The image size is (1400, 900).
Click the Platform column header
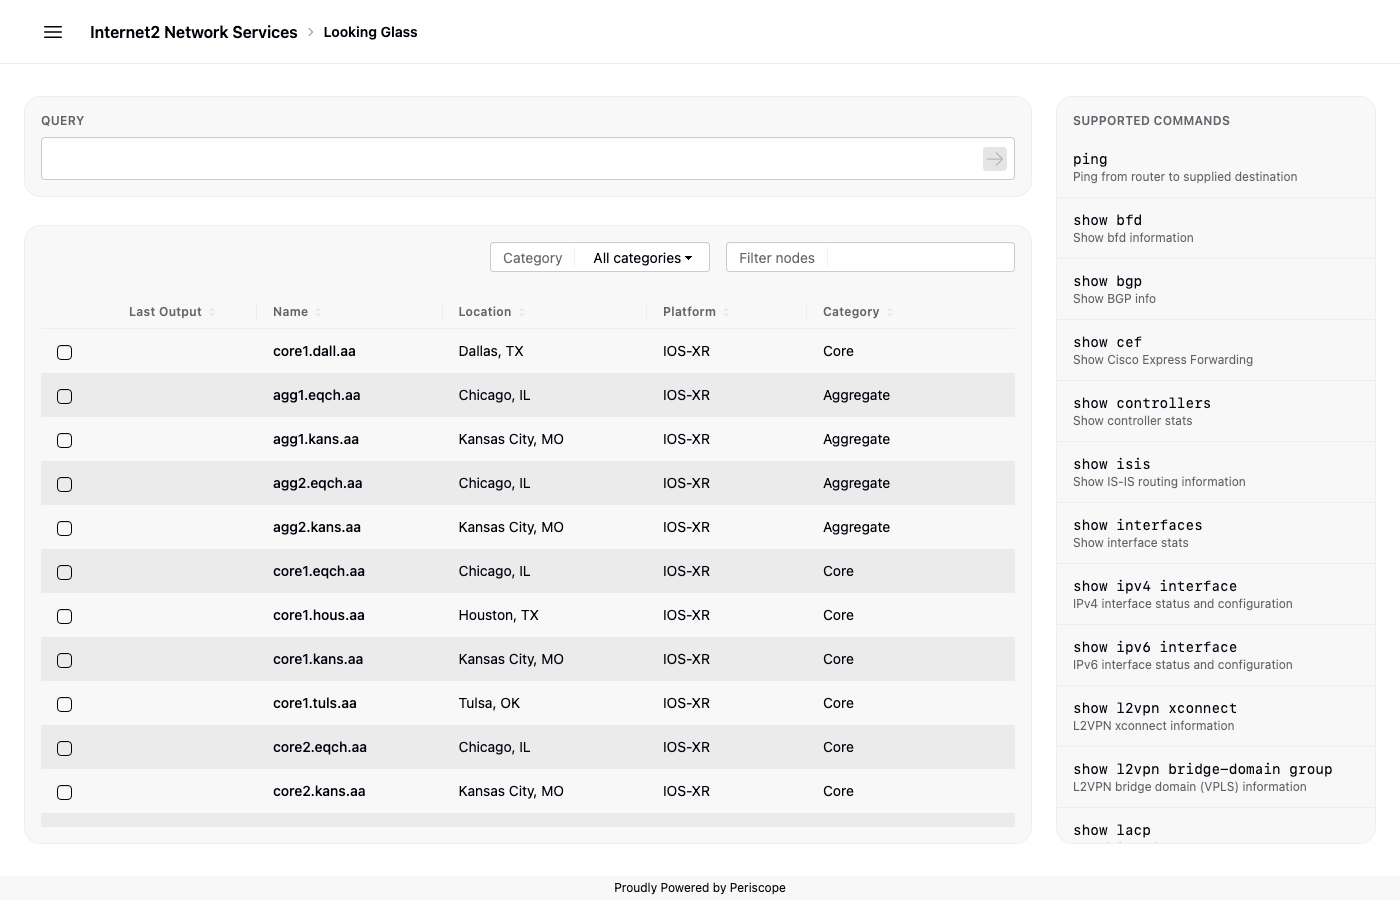click(689, 312)
